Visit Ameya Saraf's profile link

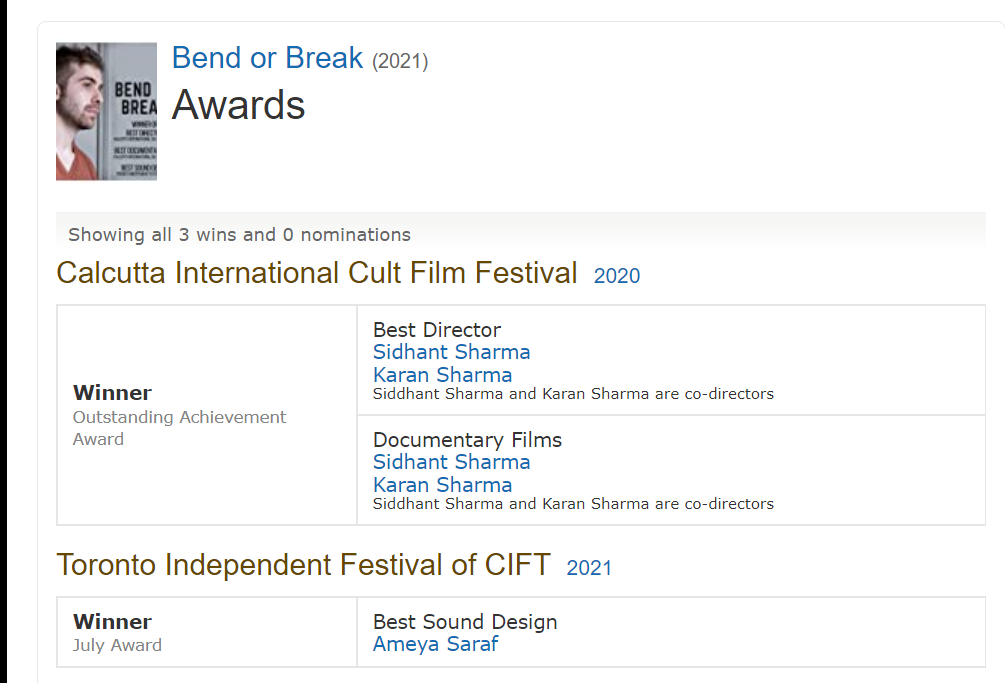435,644
